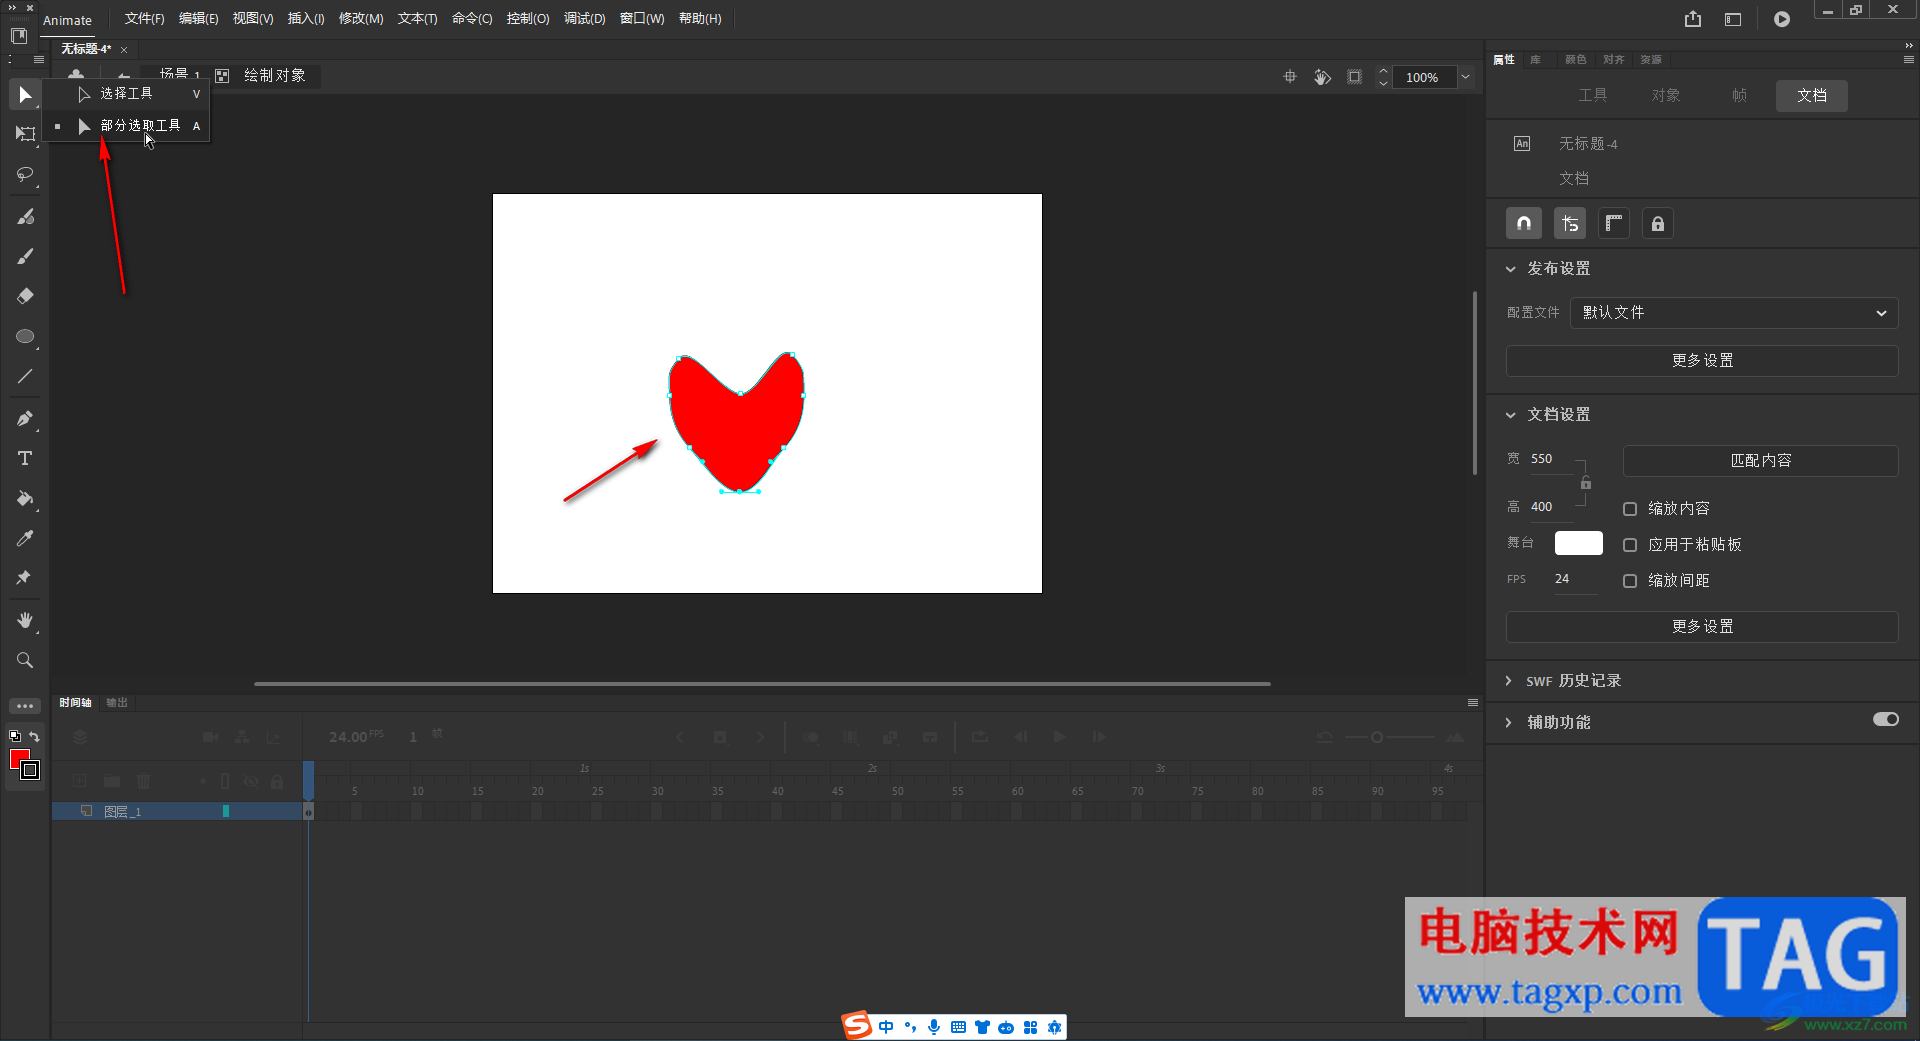Select the fluid brush tool

coord(25,216)
